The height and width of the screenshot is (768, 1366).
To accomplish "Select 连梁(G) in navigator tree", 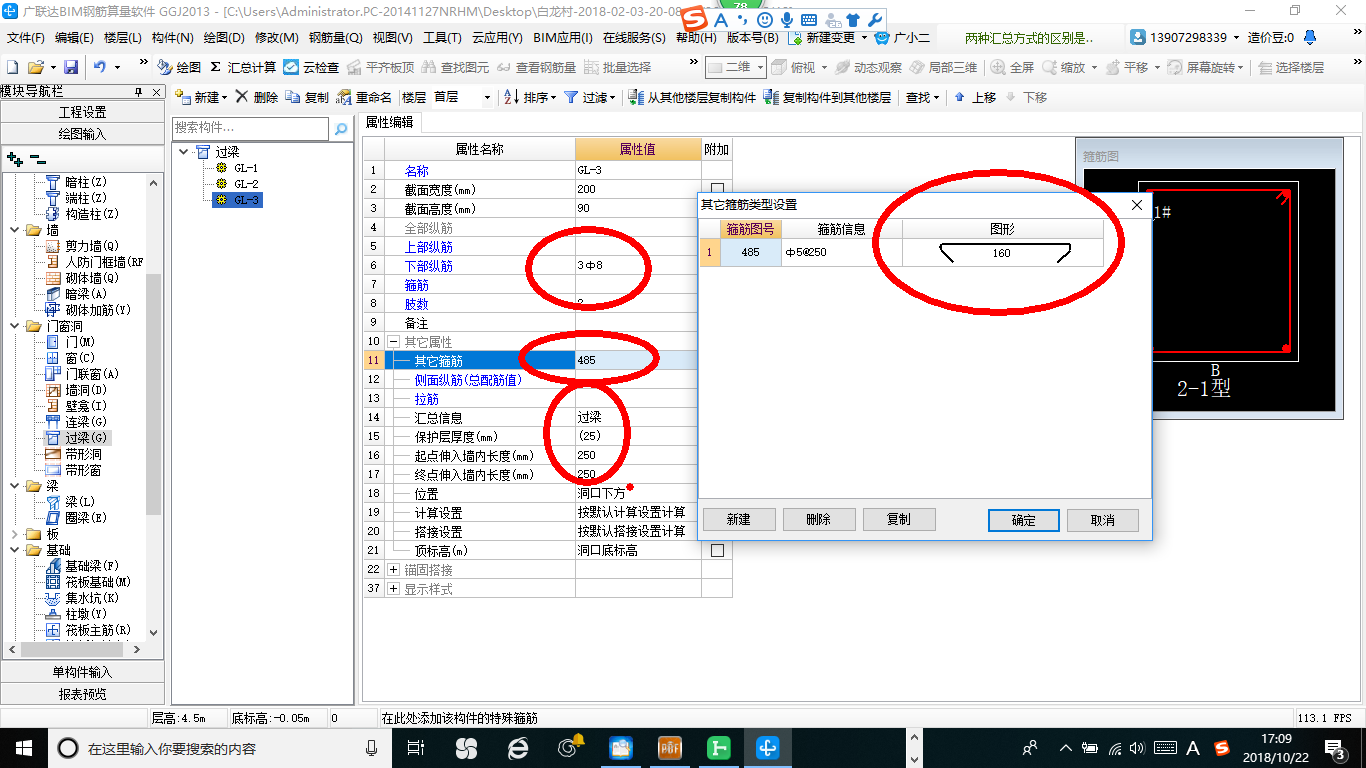I will click(86, 422).
